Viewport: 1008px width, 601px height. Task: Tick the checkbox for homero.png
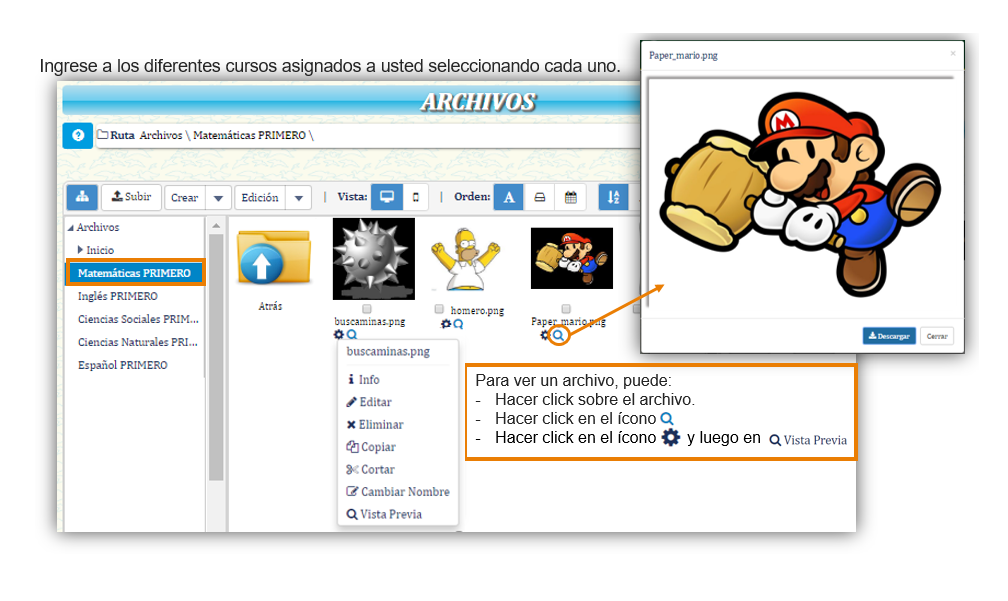pos(439,309)
